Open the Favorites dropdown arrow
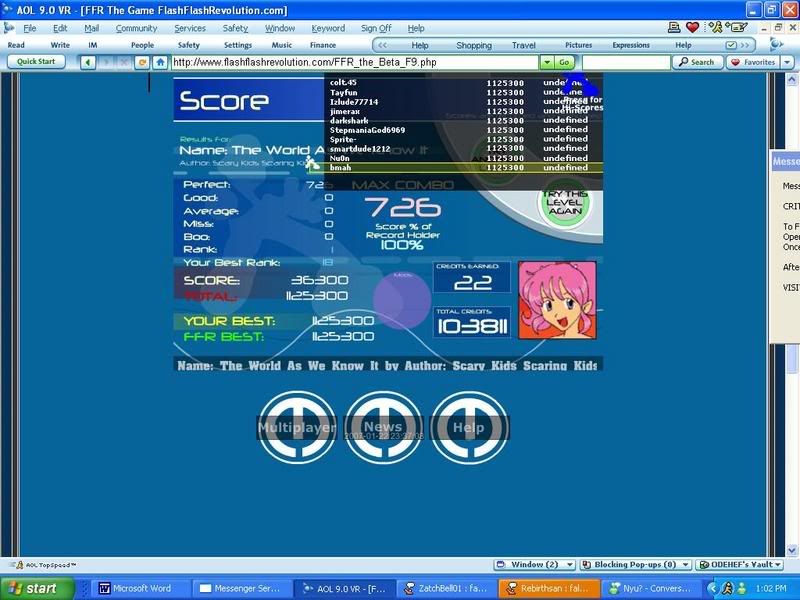Image resolution: width=800 pixels, height=600 pixels. coord(787,62)
